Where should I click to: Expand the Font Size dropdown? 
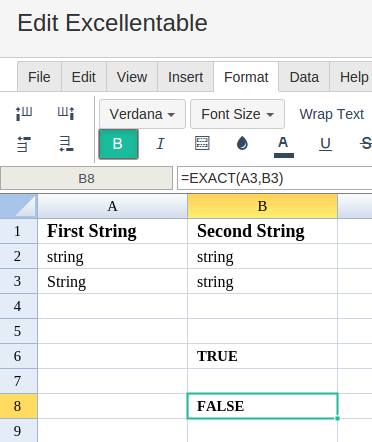pyautogui.click(x=237, y=114)
